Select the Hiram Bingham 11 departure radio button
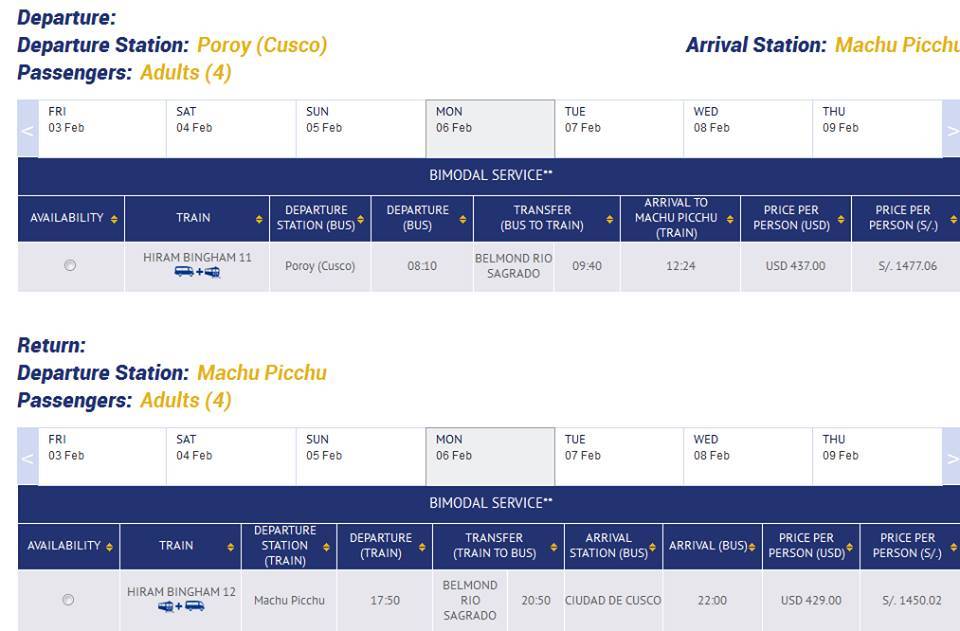The width and height of the screenshot is (960, 631). 70,265
